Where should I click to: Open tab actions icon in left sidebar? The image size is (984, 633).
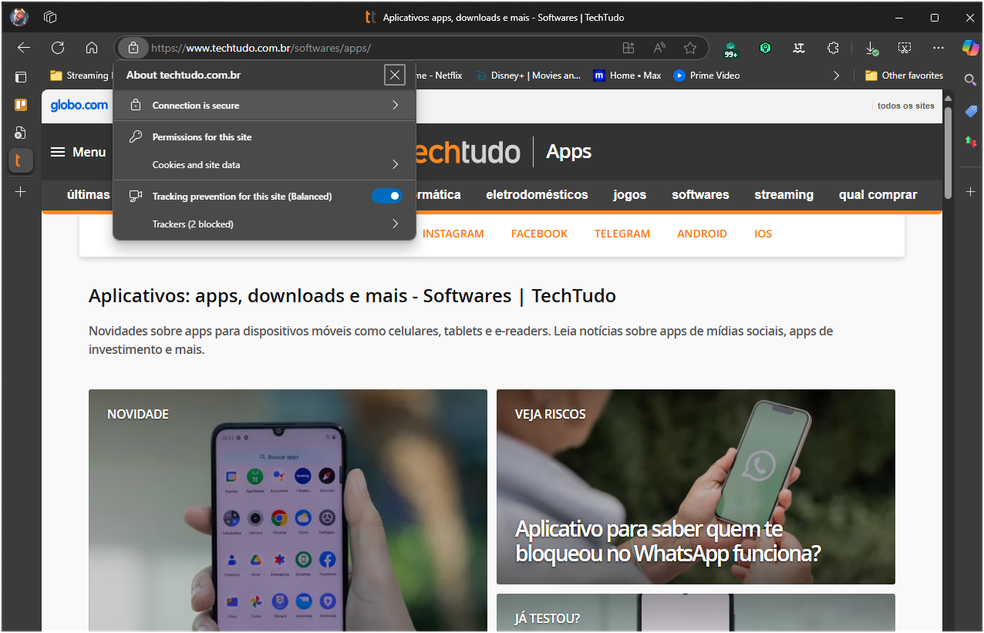(20, 77)
